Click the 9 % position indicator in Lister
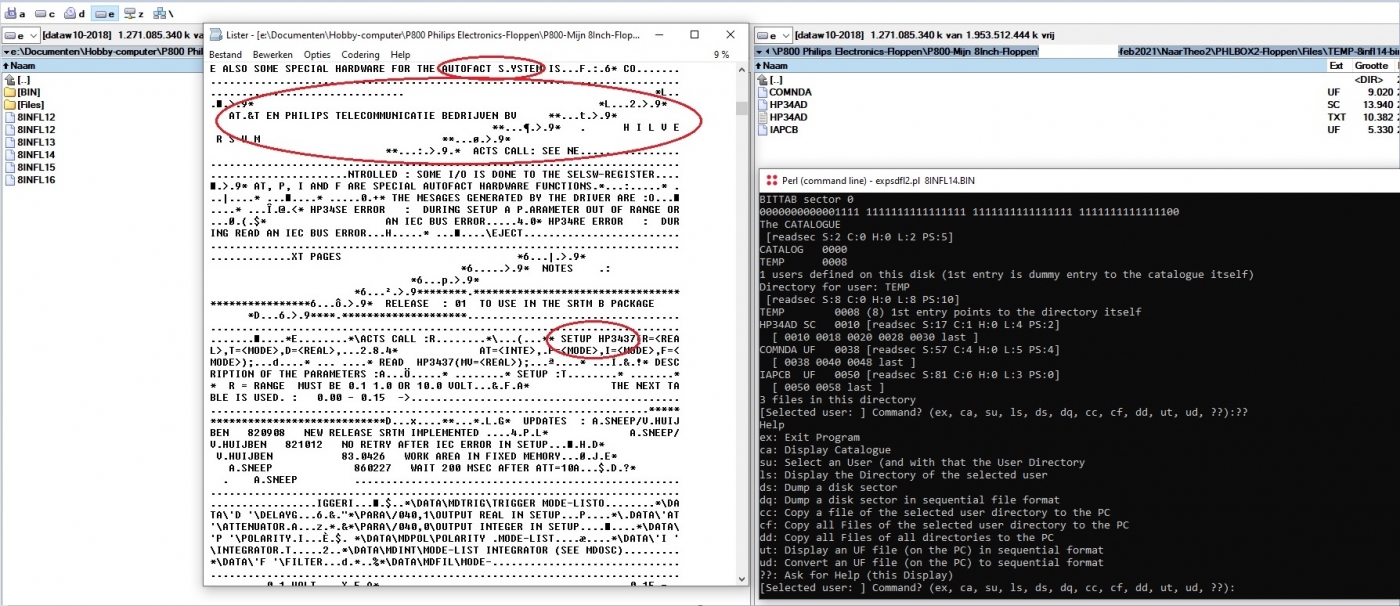This screenshot has height=606, width=1400. tap(722, 55)
